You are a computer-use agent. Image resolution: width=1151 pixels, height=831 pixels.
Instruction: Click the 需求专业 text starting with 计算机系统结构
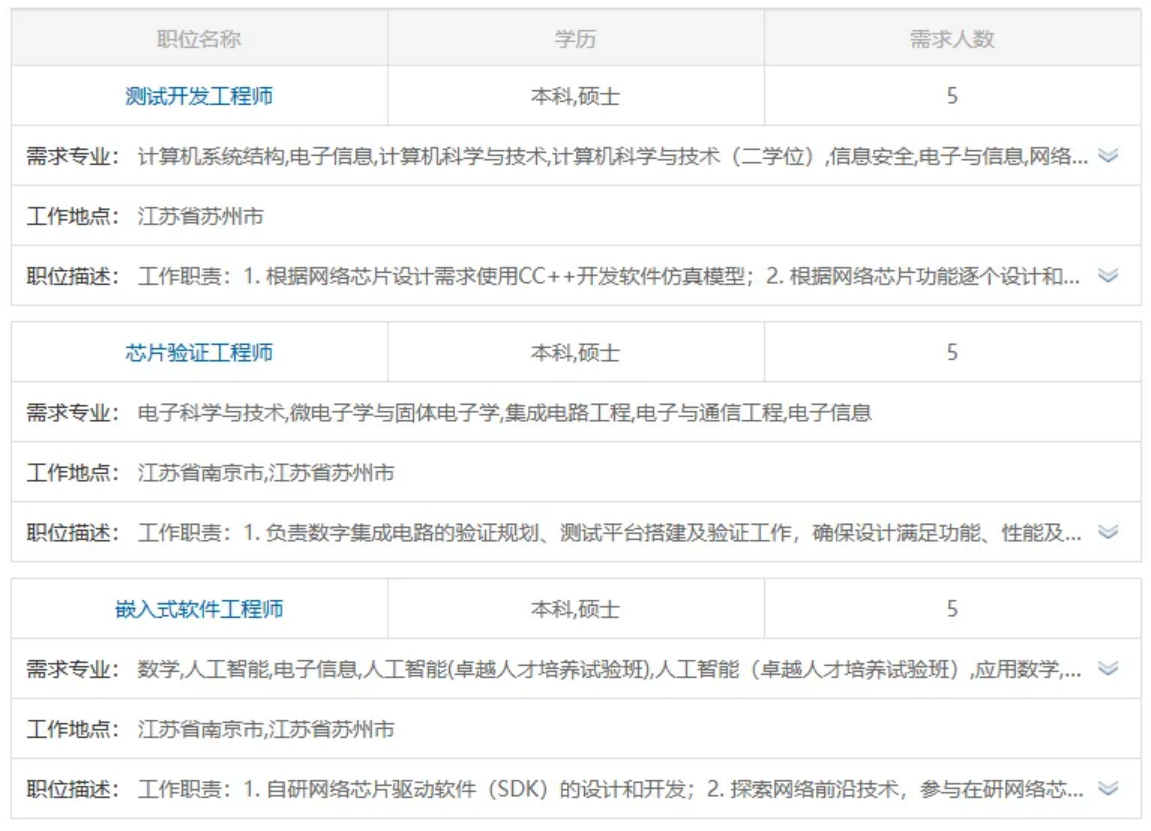(x=612, y=157)
